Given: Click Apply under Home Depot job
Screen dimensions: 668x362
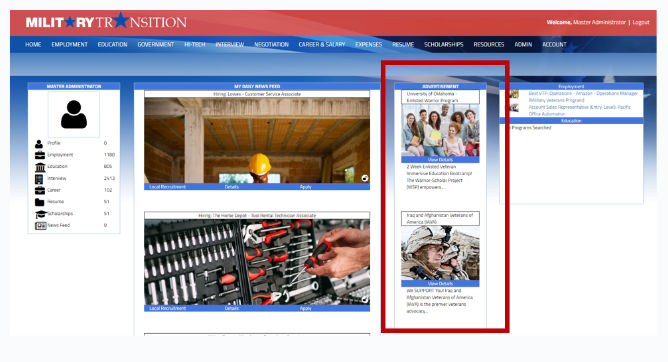Looking at the screenshot, I should coord(305,308).
